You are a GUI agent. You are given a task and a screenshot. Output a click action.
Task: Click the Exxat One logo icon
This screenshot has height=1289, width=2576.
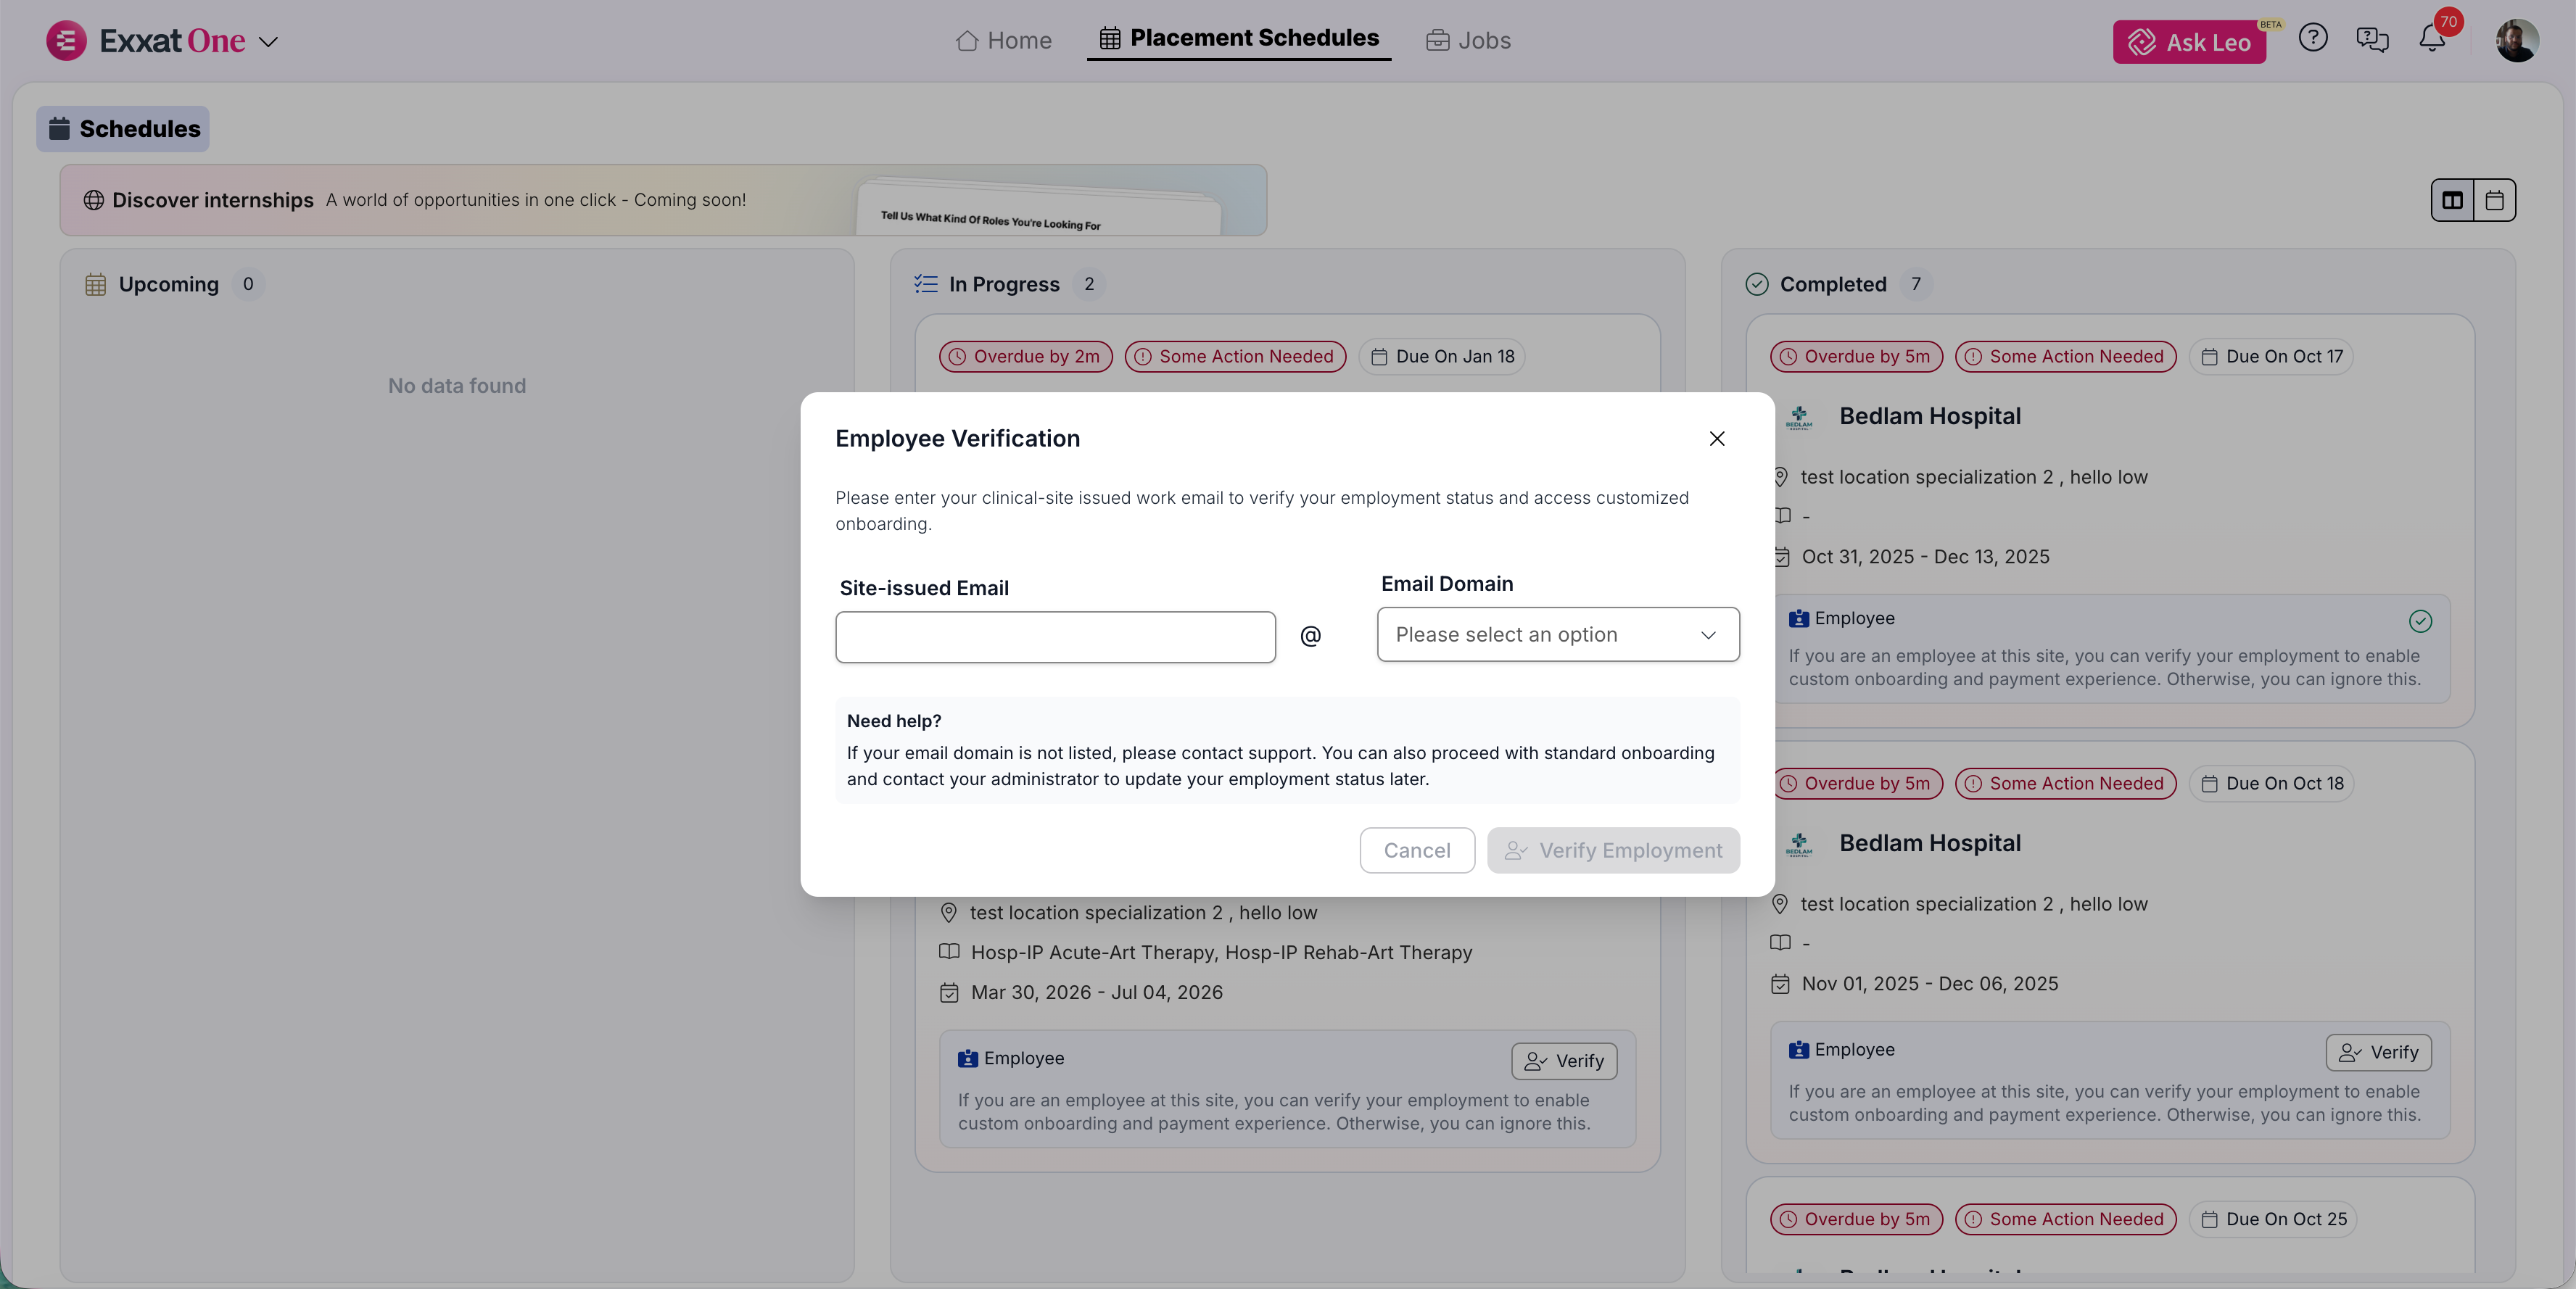(x=66, y=41)
